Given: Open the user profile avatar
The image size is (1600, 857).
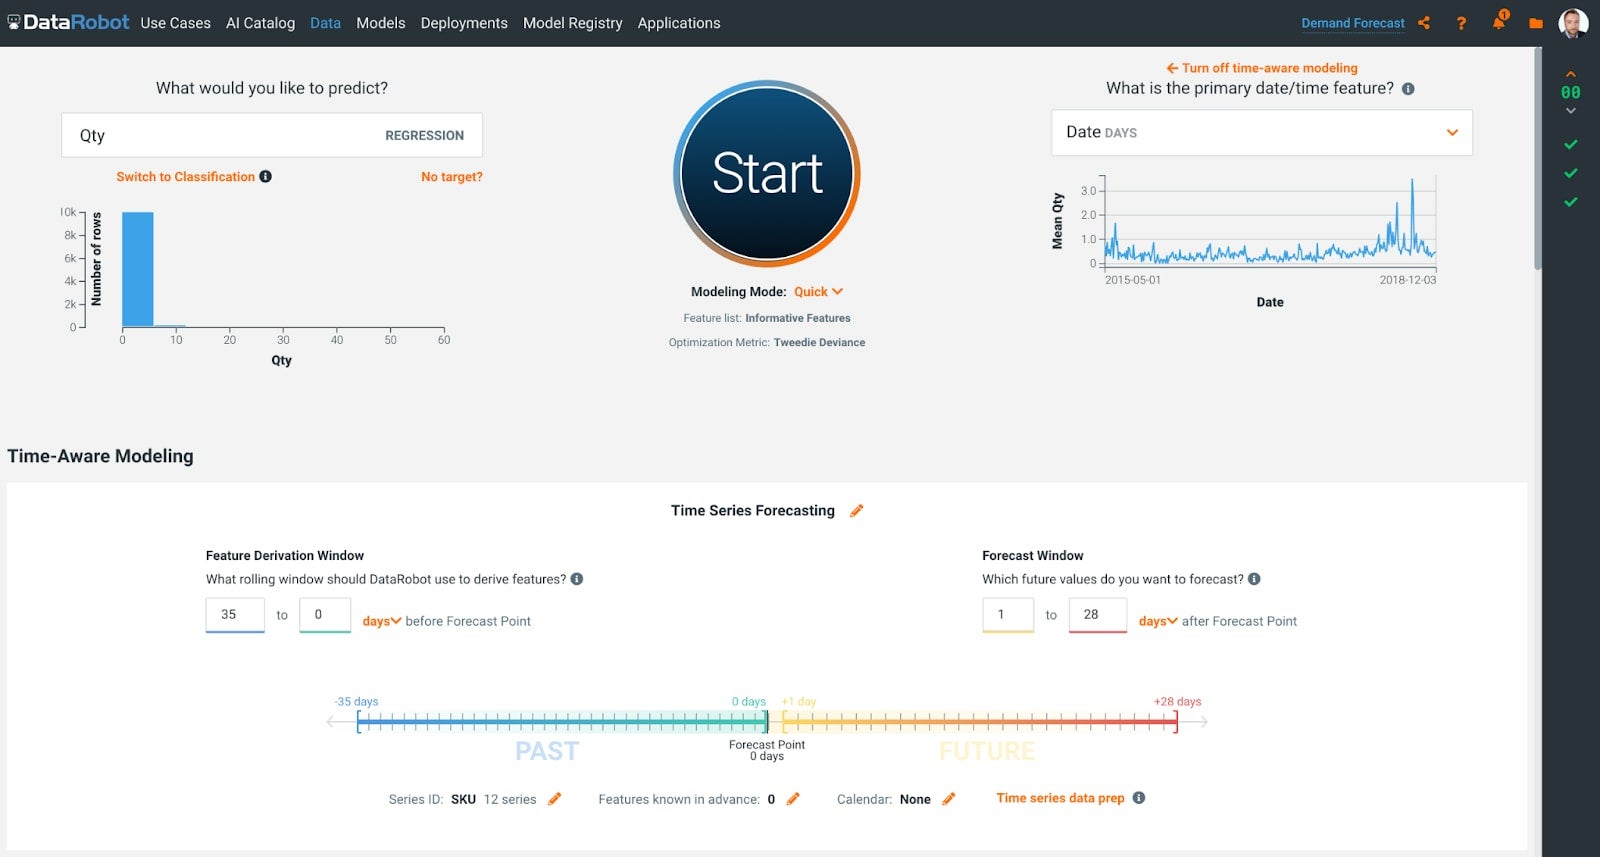Looking at the screenshot, I should [x=1573, y=23].
